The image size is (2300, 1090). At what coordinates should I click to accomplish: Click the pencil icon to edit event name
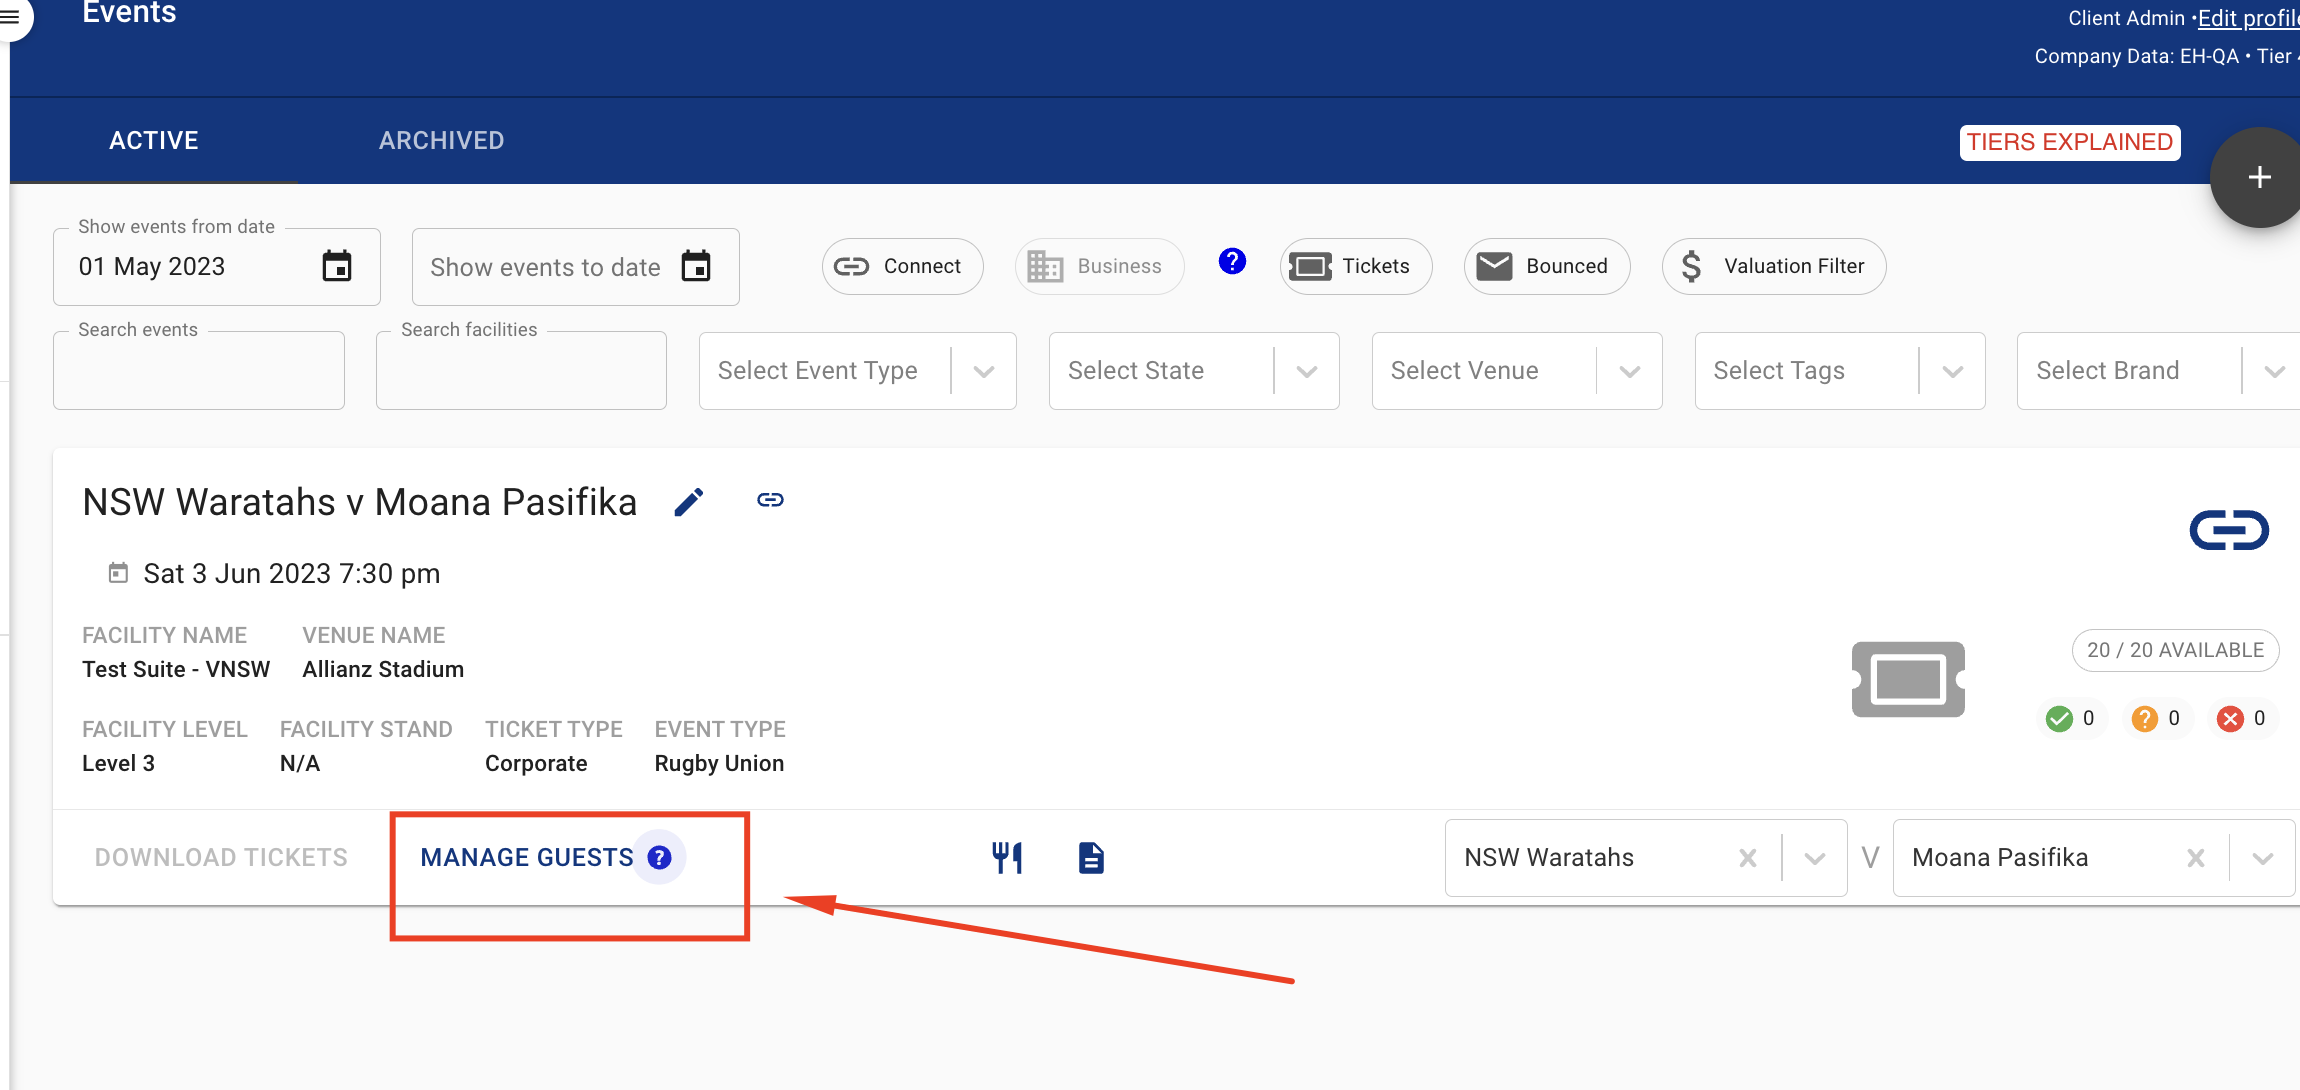(689, 501)
